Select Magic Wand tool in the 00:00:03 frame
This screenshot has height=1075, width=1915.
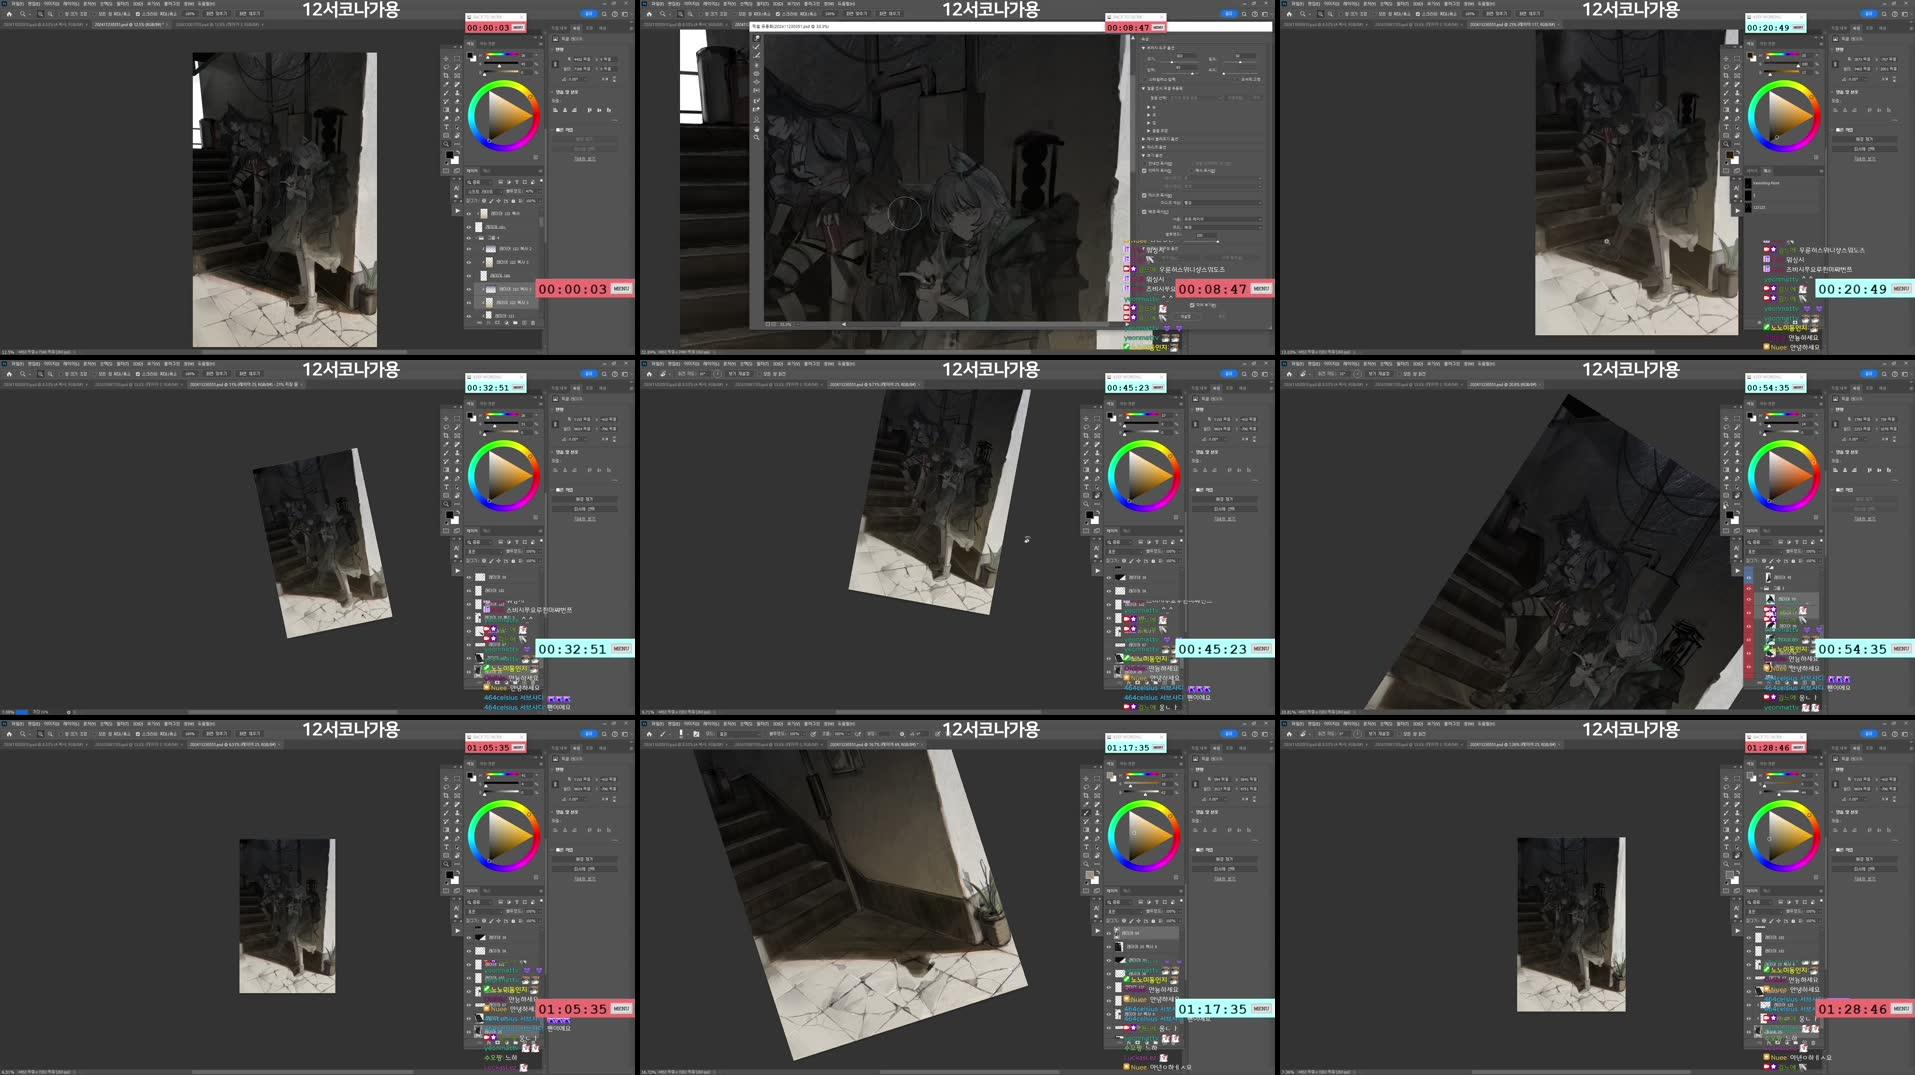tap(457, 67)
